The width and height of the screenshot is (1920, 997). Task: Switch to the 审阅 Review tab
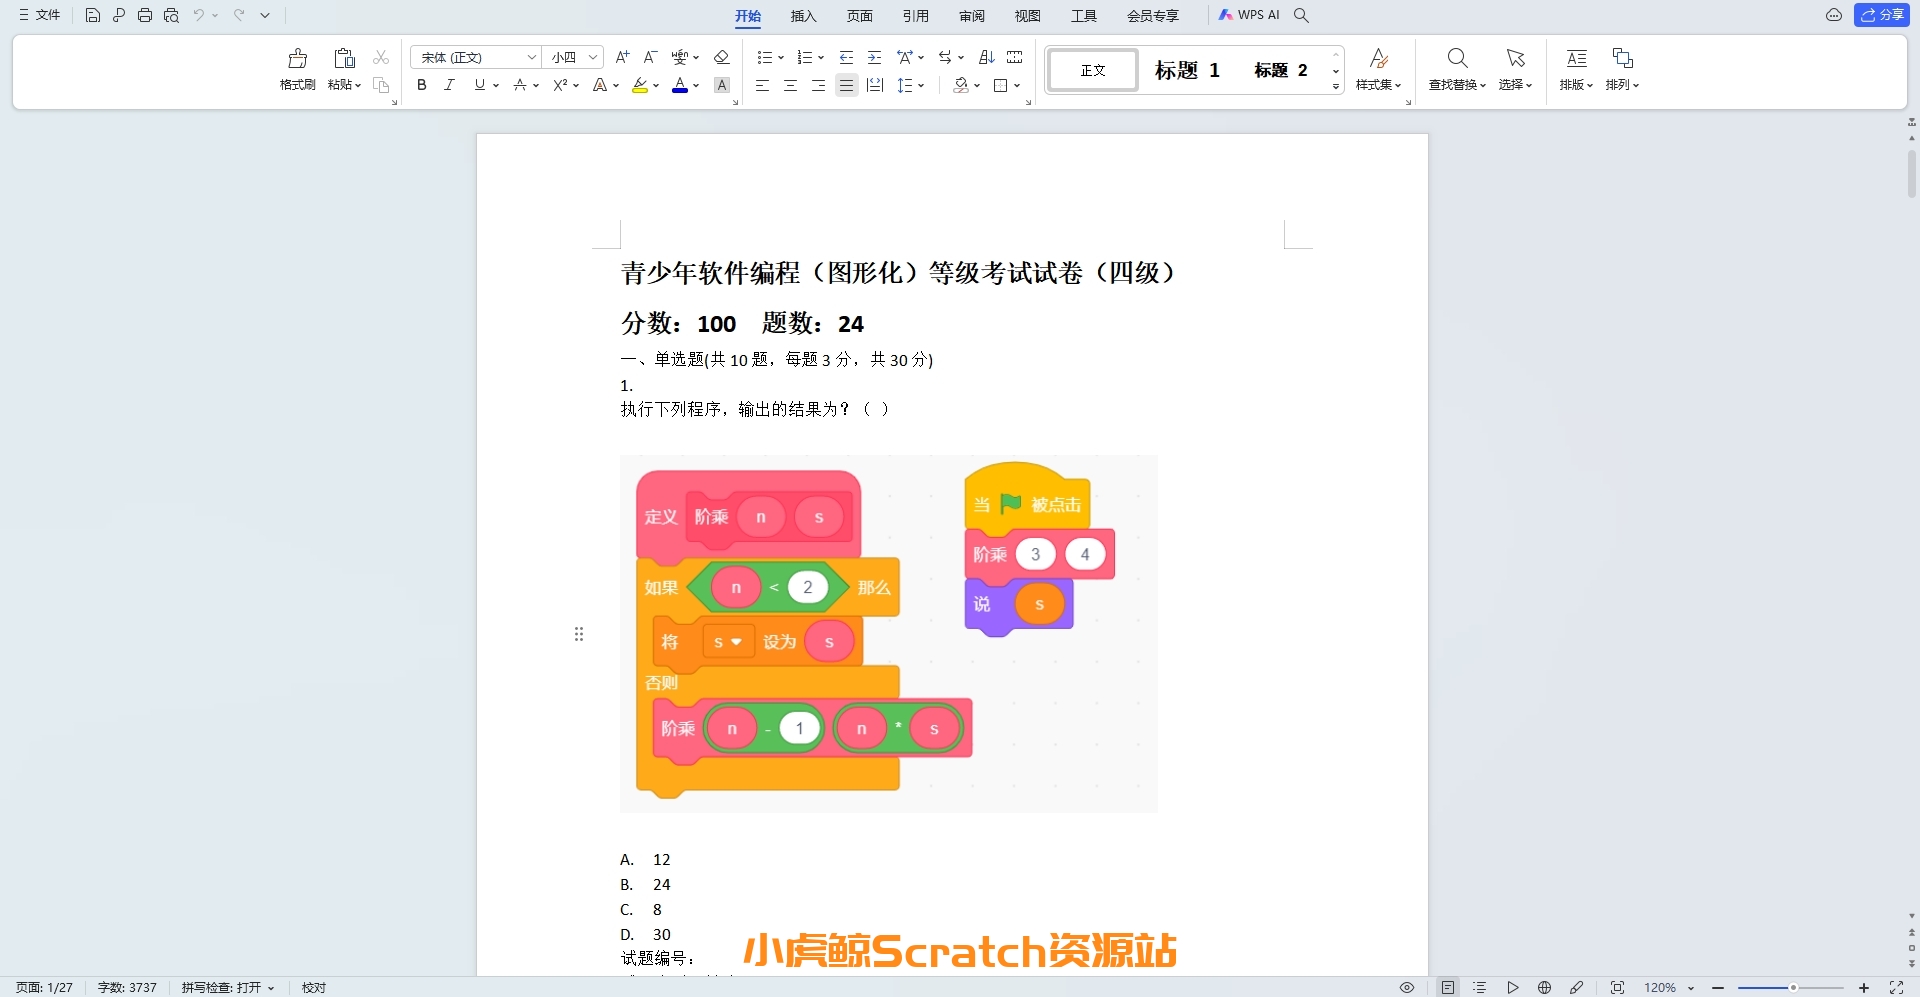click(971, 16)
